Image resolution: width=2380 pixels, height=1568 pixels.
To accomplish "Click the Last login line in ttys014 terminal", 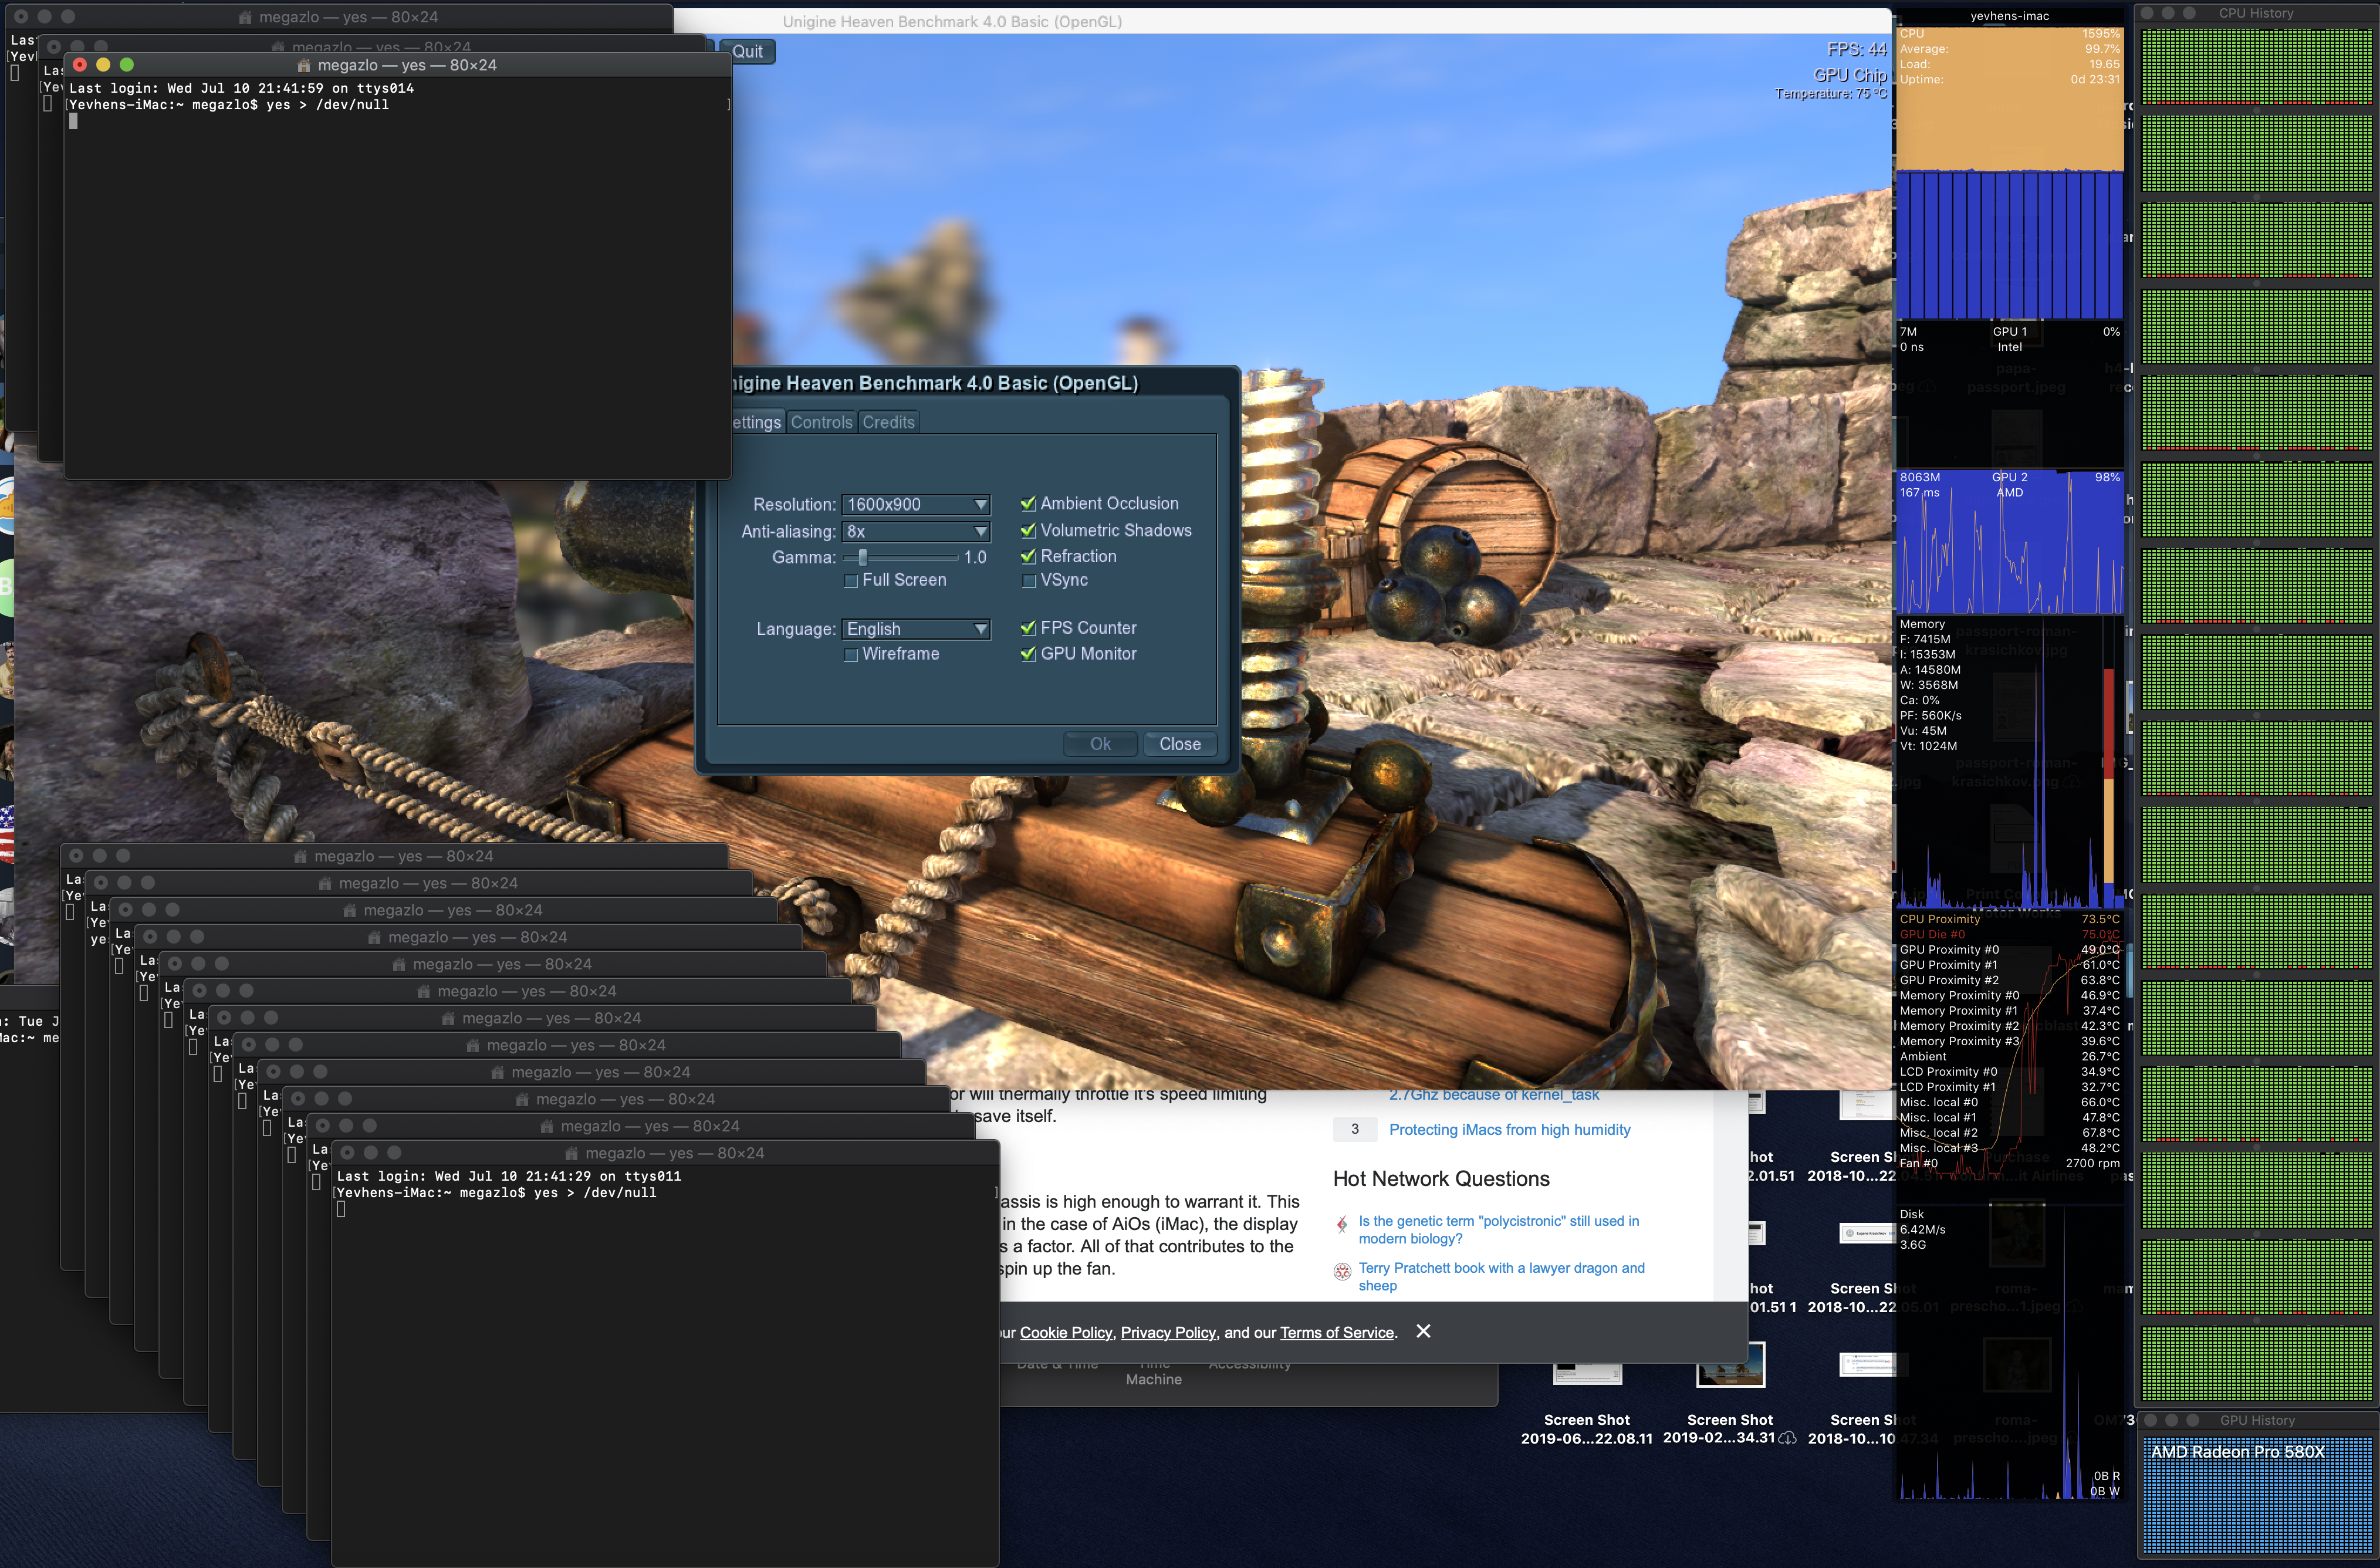I will coord(241,88).
